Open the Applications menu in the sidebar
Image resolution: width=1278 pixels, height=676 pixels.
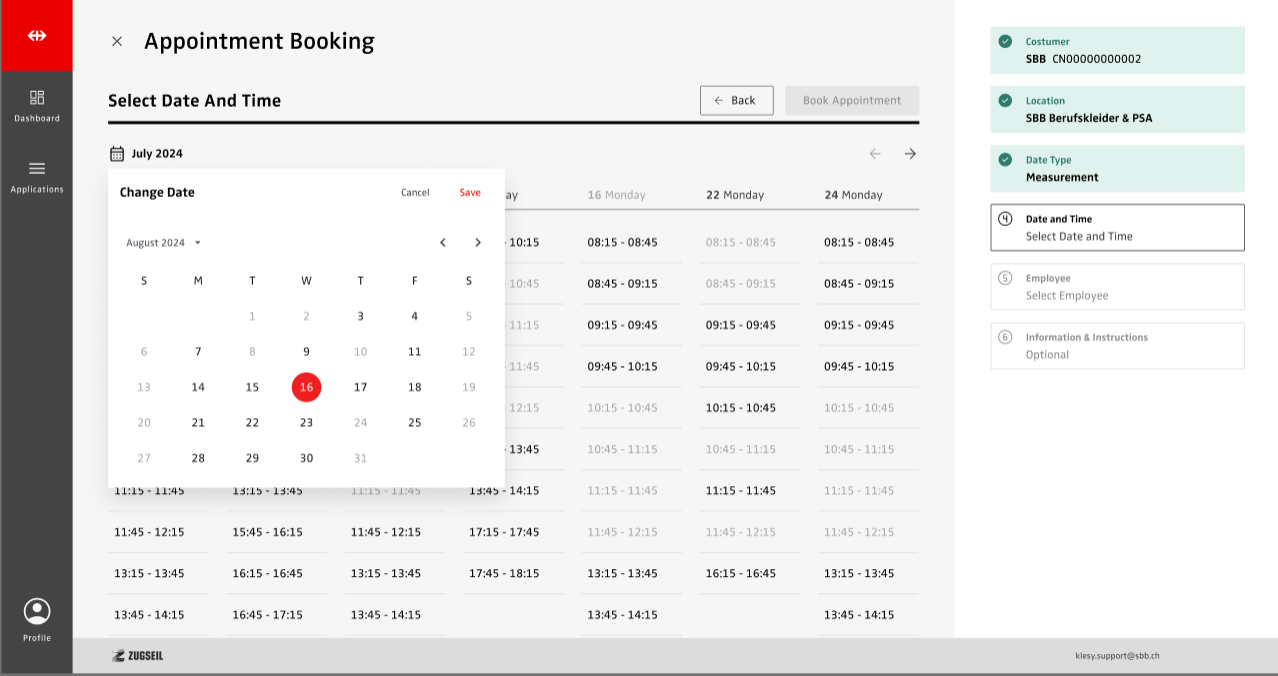pyautogui.click(x=37, y=176)
